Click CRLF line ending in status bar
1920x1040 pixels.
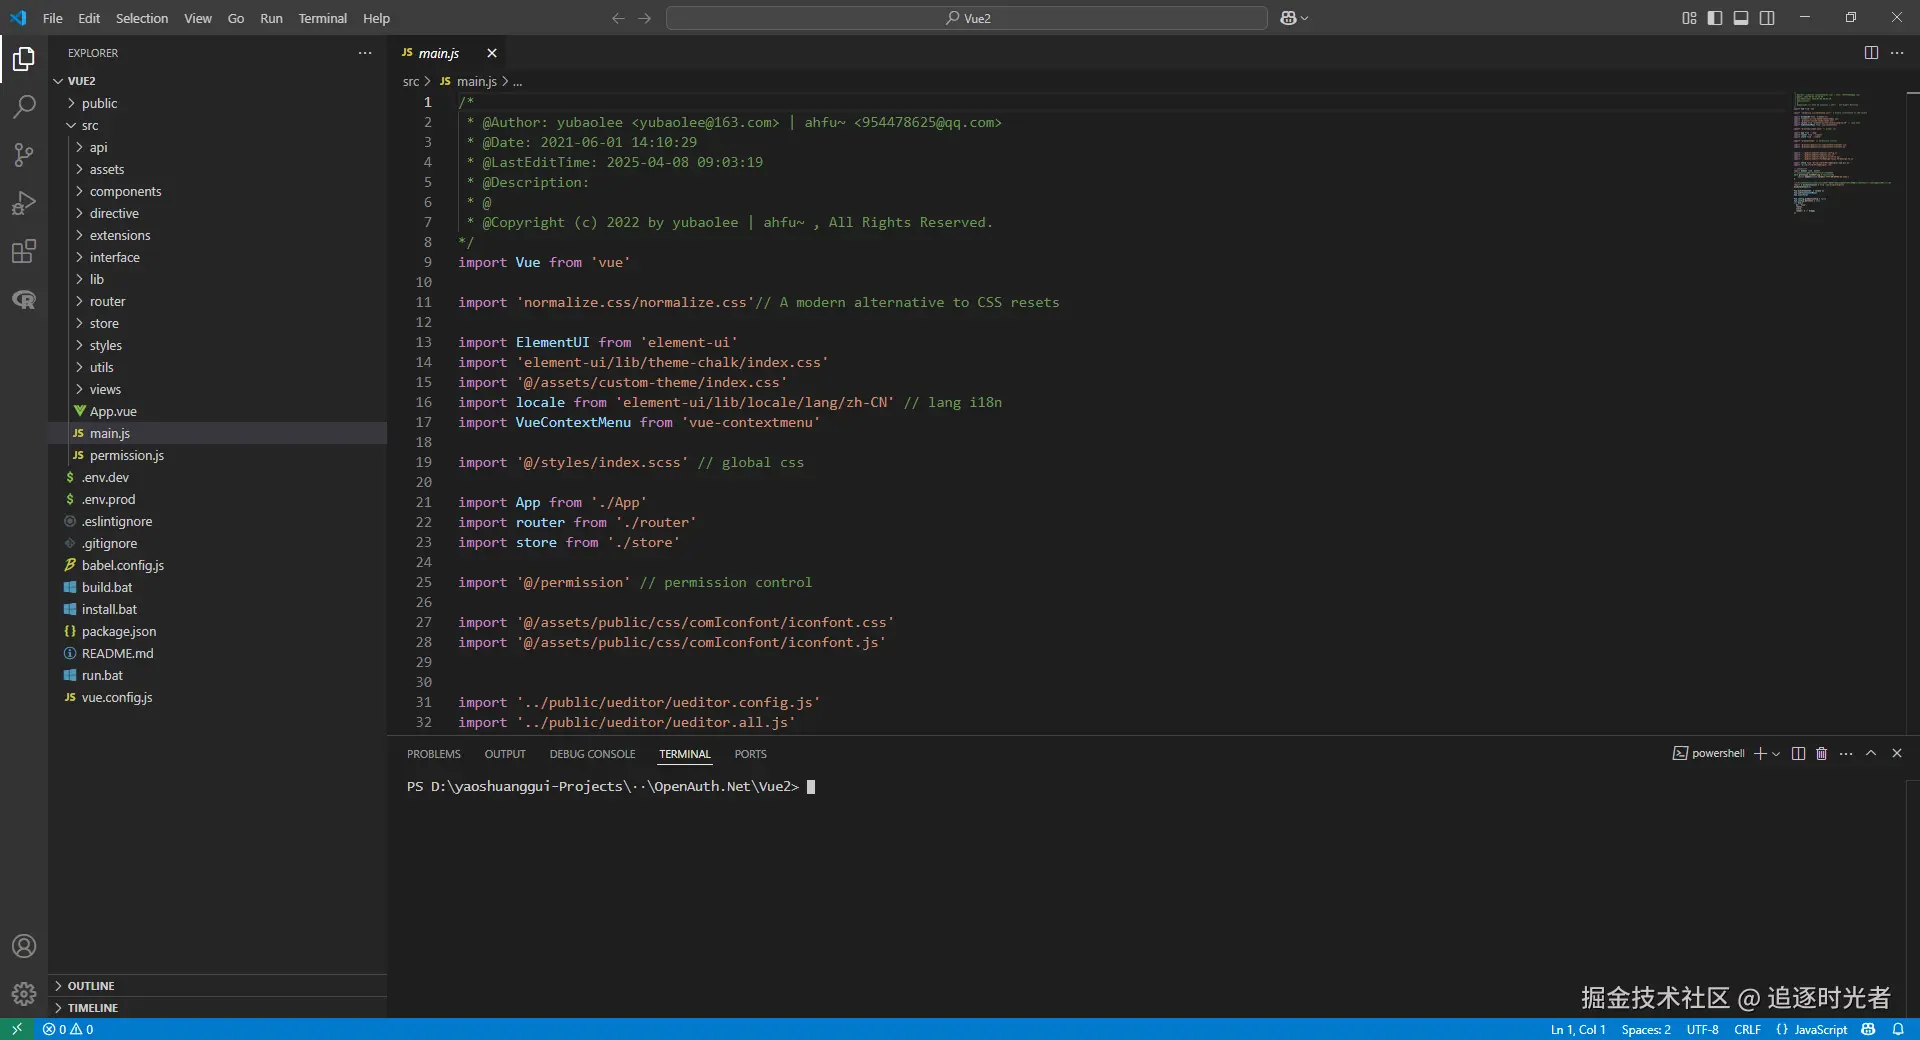[x=1747, y=1029]
